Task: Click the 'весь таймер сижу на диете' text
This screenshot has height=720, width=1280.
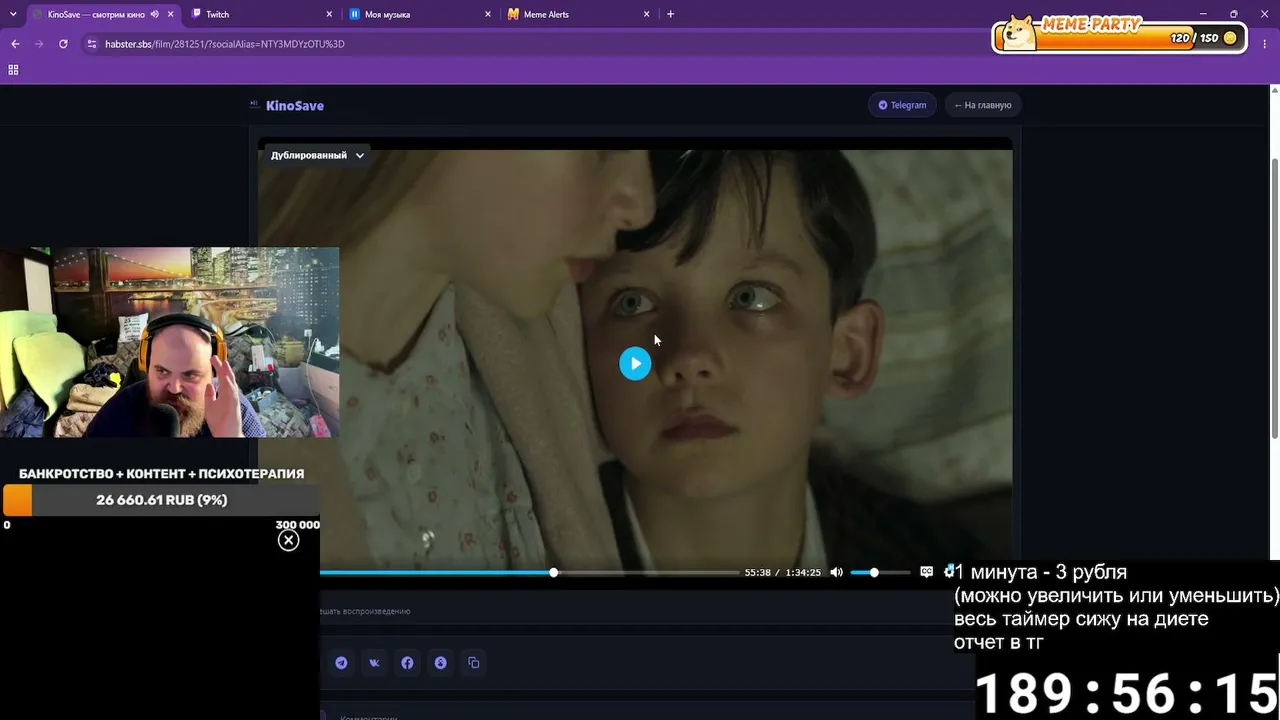Action: [1081, 620]
